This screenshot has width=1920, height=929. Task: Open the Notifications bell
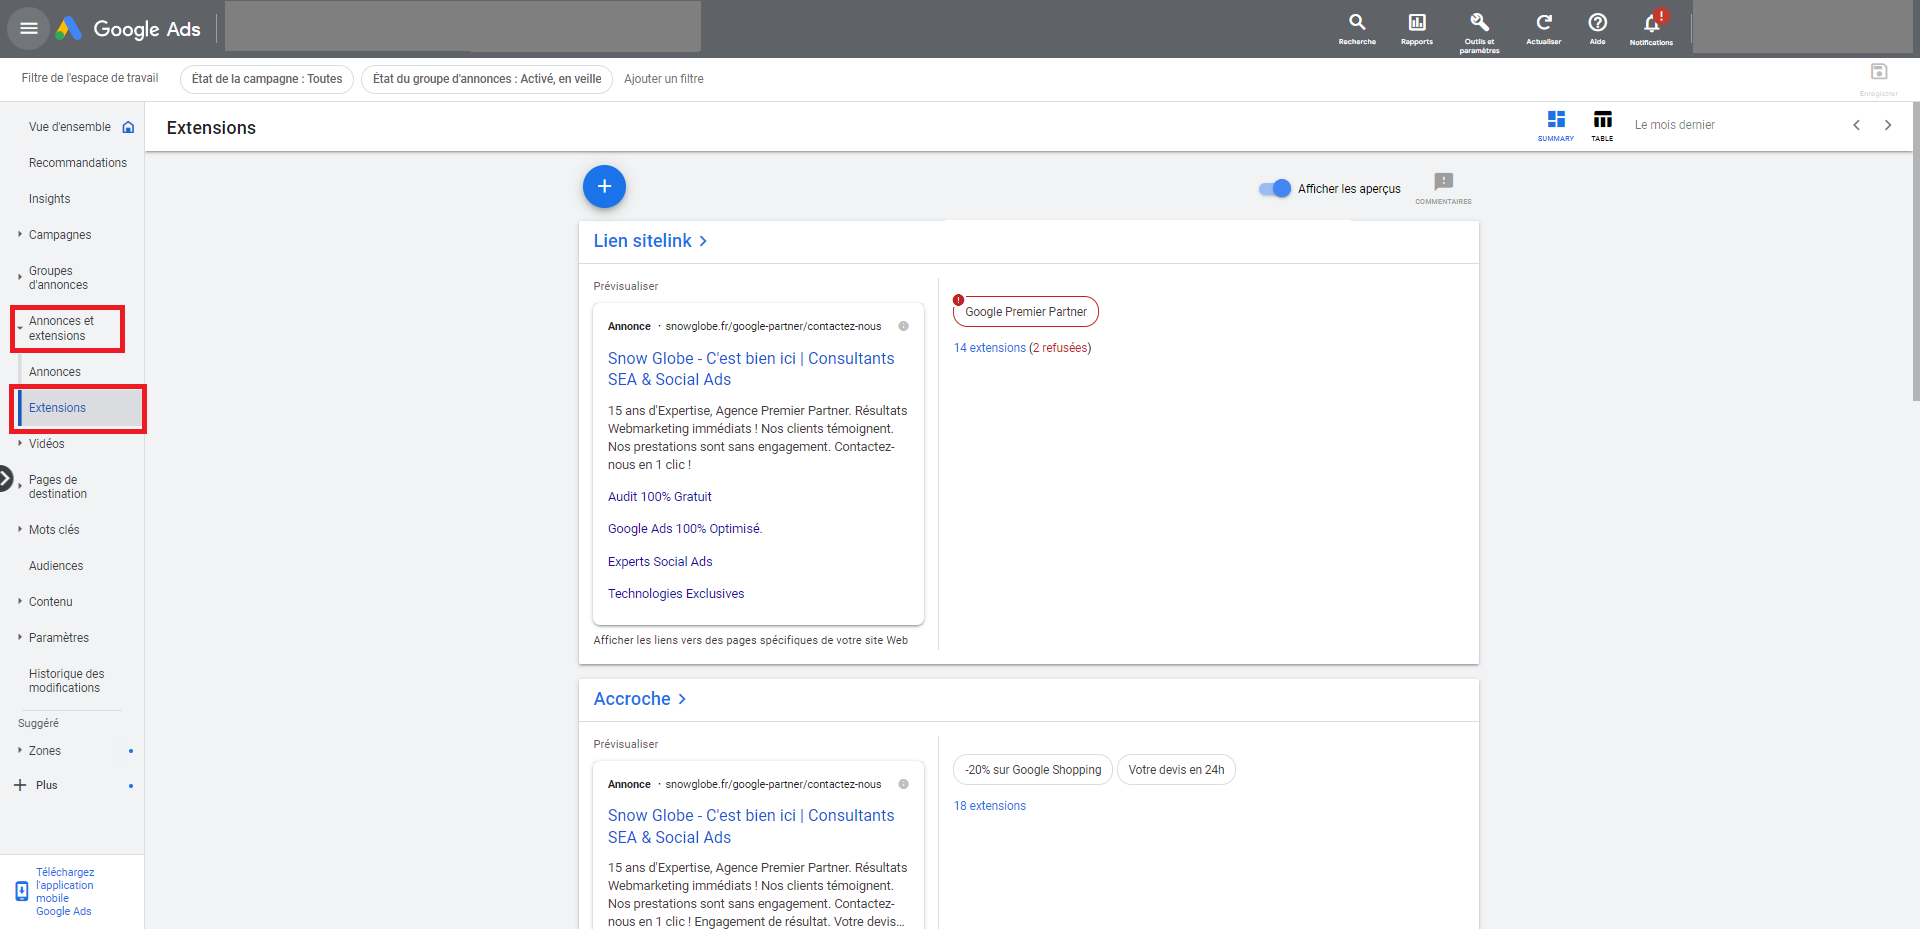point(1651,28)
